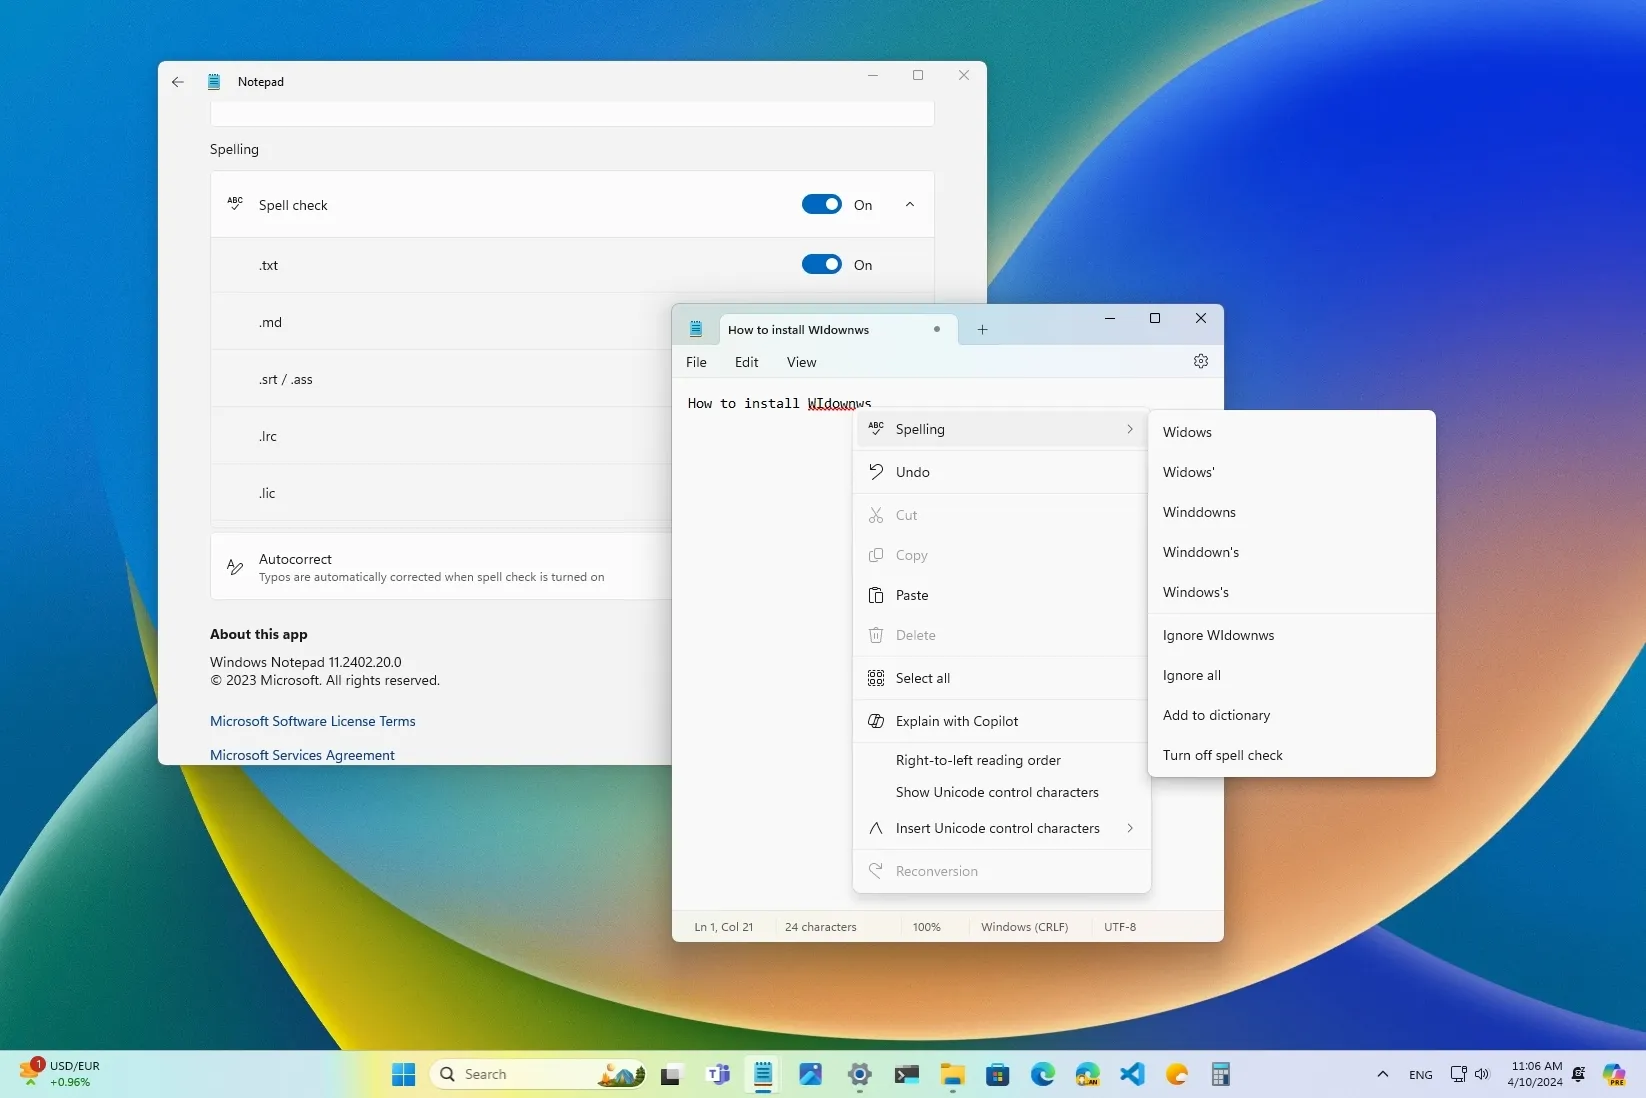Open Calculator from the taskbar

coord(1220,1075)
